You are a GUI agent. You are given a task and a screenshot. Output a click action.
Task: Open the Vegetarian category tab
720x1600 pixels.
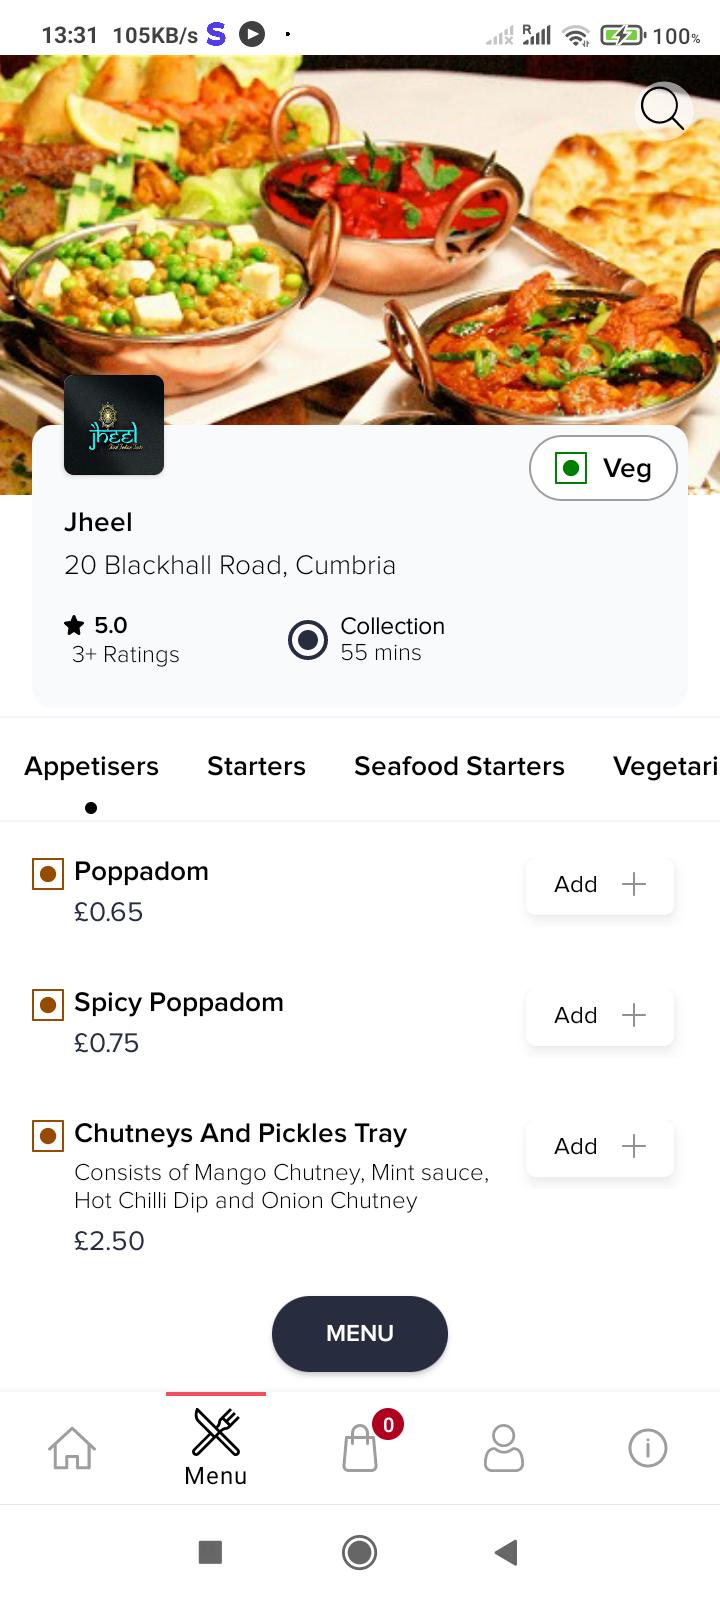pyautogui.click(x=666, y=766)
